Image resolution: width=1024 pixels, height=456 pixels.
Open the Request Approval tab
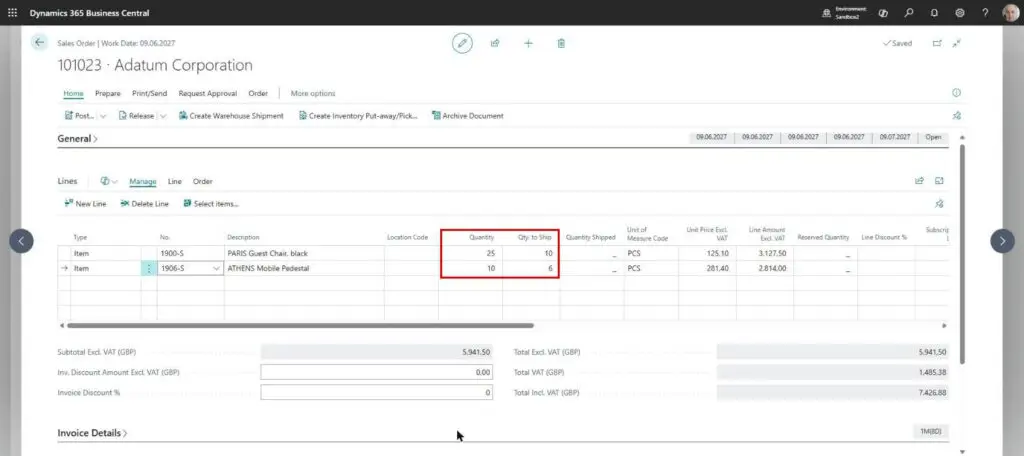tap(208, 93)
